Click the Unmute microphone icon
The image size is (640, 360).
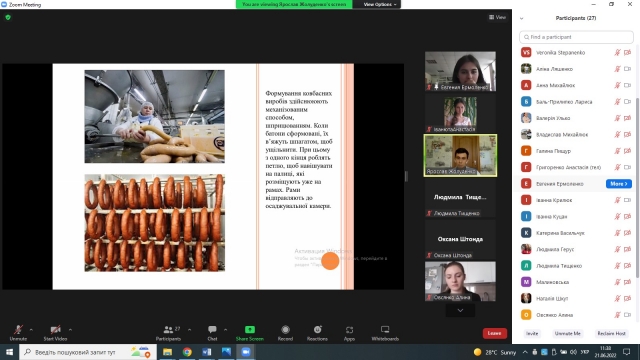coord(18,329)
